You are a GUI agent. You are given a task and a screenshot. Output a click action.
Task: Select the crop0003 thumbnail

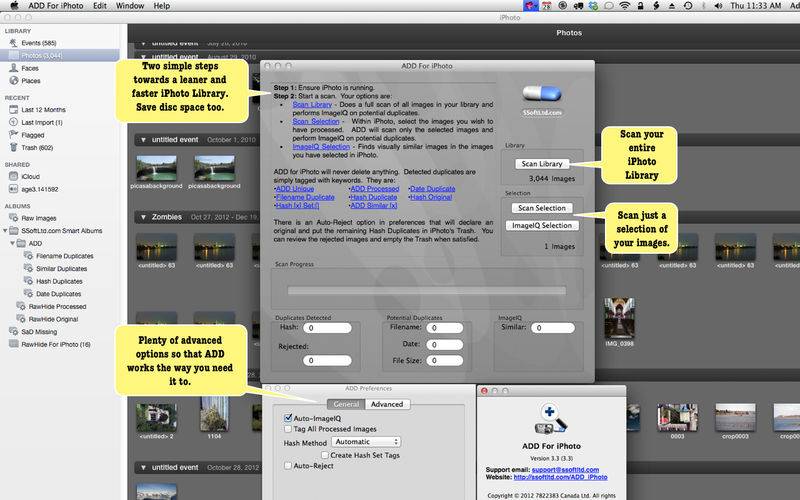pos(735,417)
